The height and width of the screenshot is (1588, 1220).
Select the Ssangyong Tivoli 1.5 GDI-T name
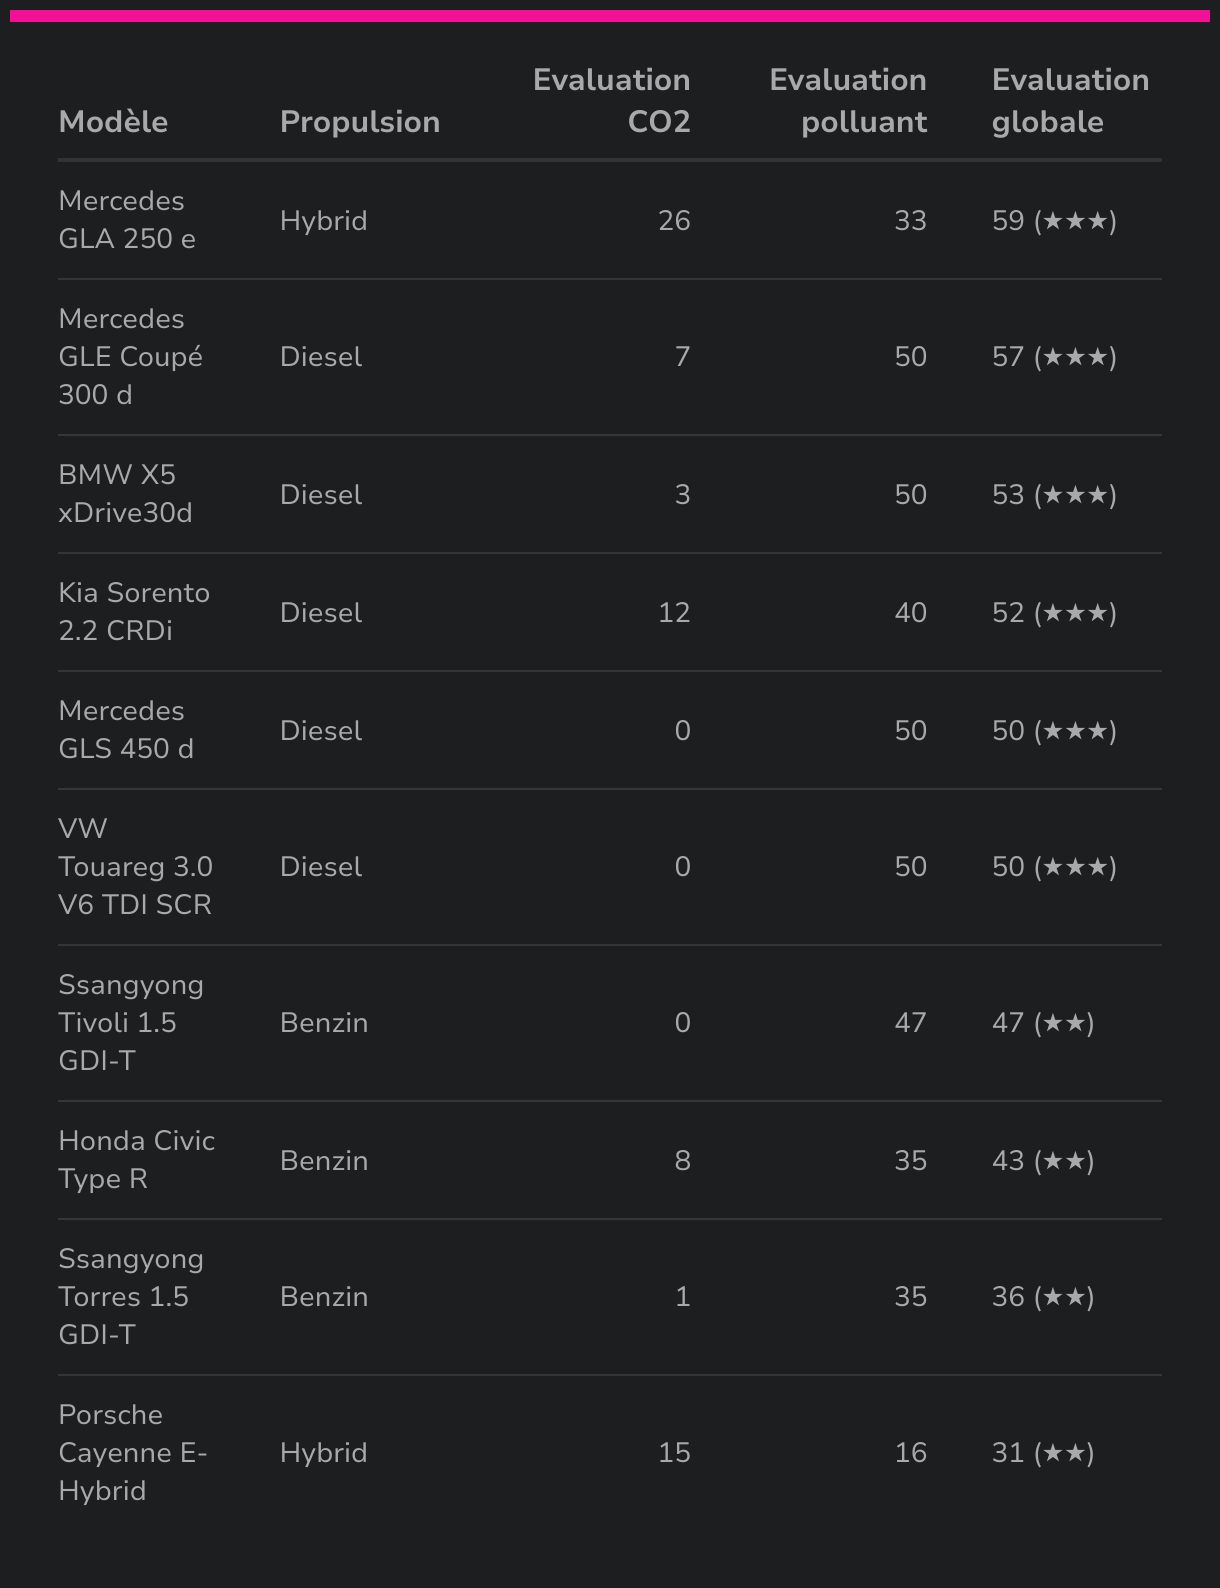click(x=131, y=1023)
